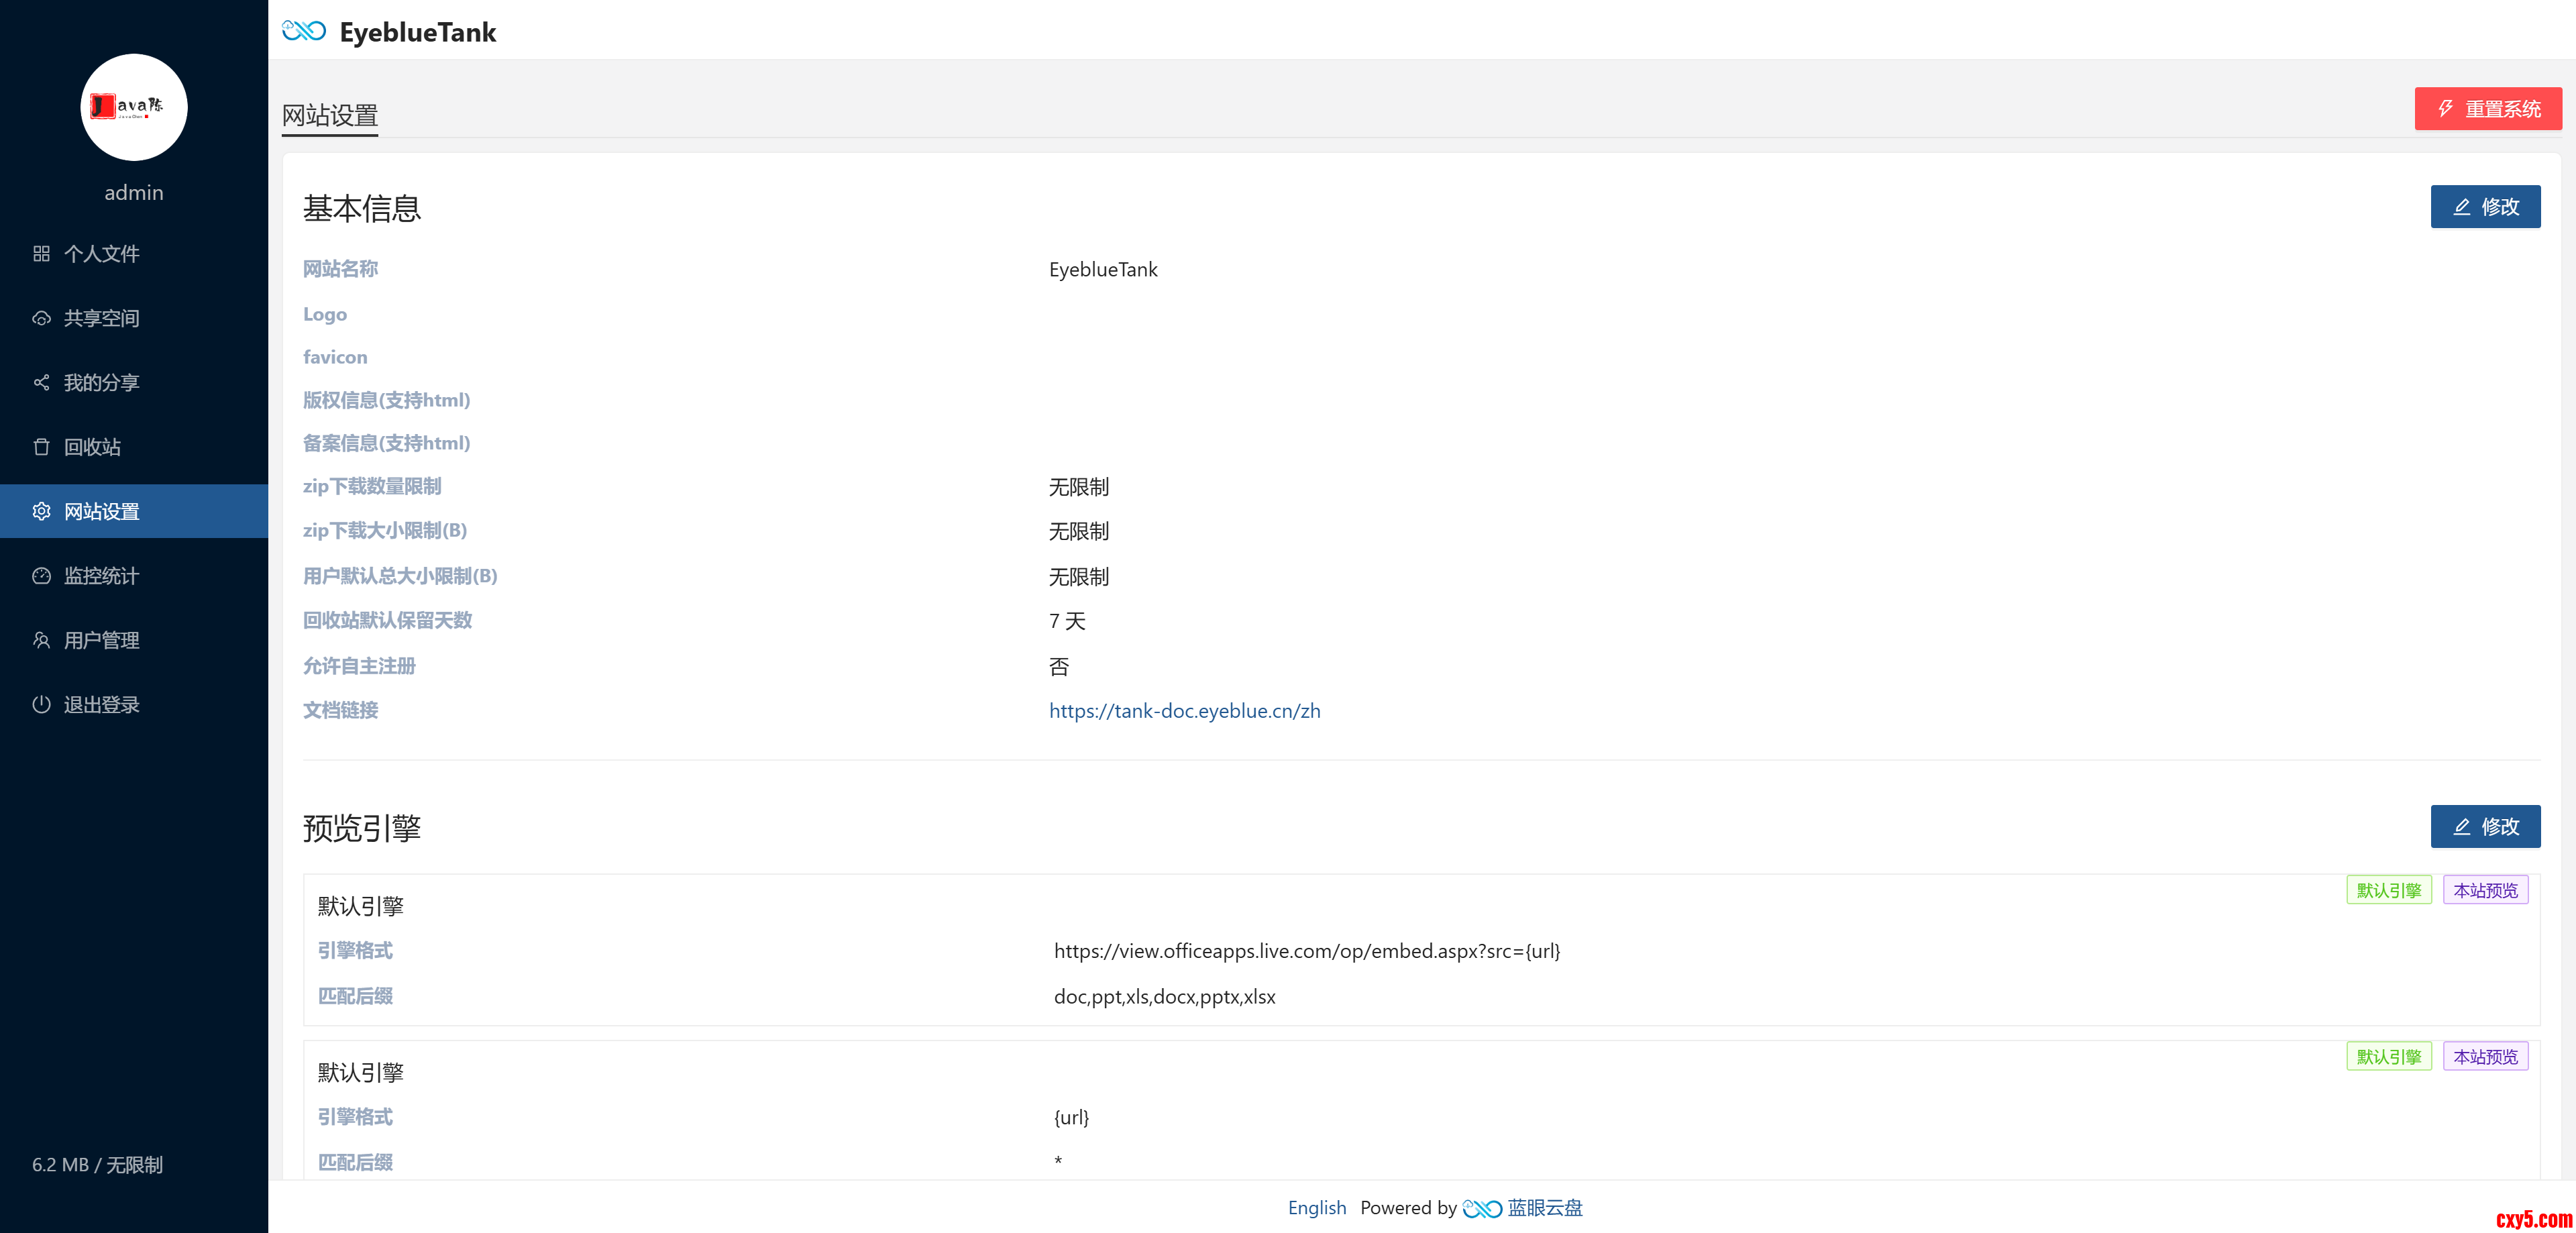The image size is (2576, 1233).
Task: Select 用户管理 from the sidebar menu
Action: point(101,640)
